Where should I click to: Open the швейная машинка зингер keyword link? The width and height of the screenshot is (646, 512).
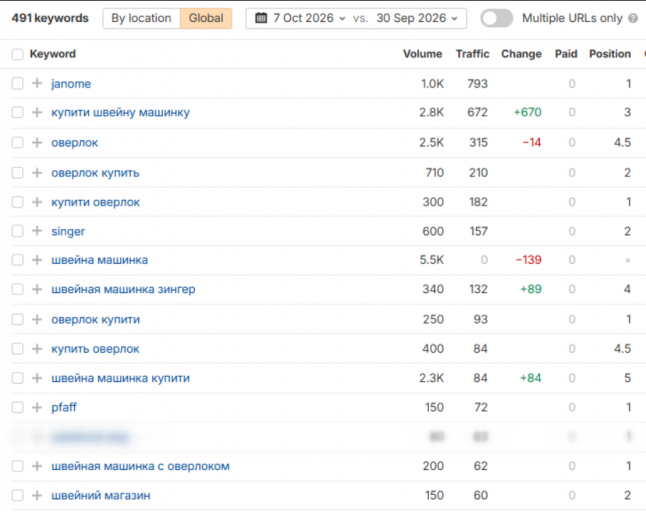click(x=123, y=290)
